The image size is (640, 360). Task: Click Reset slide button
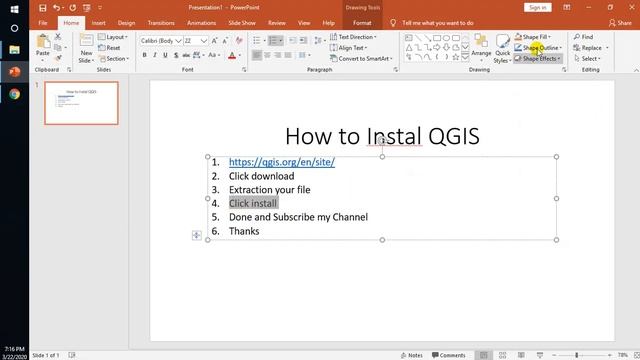click(x=109, y=48)
